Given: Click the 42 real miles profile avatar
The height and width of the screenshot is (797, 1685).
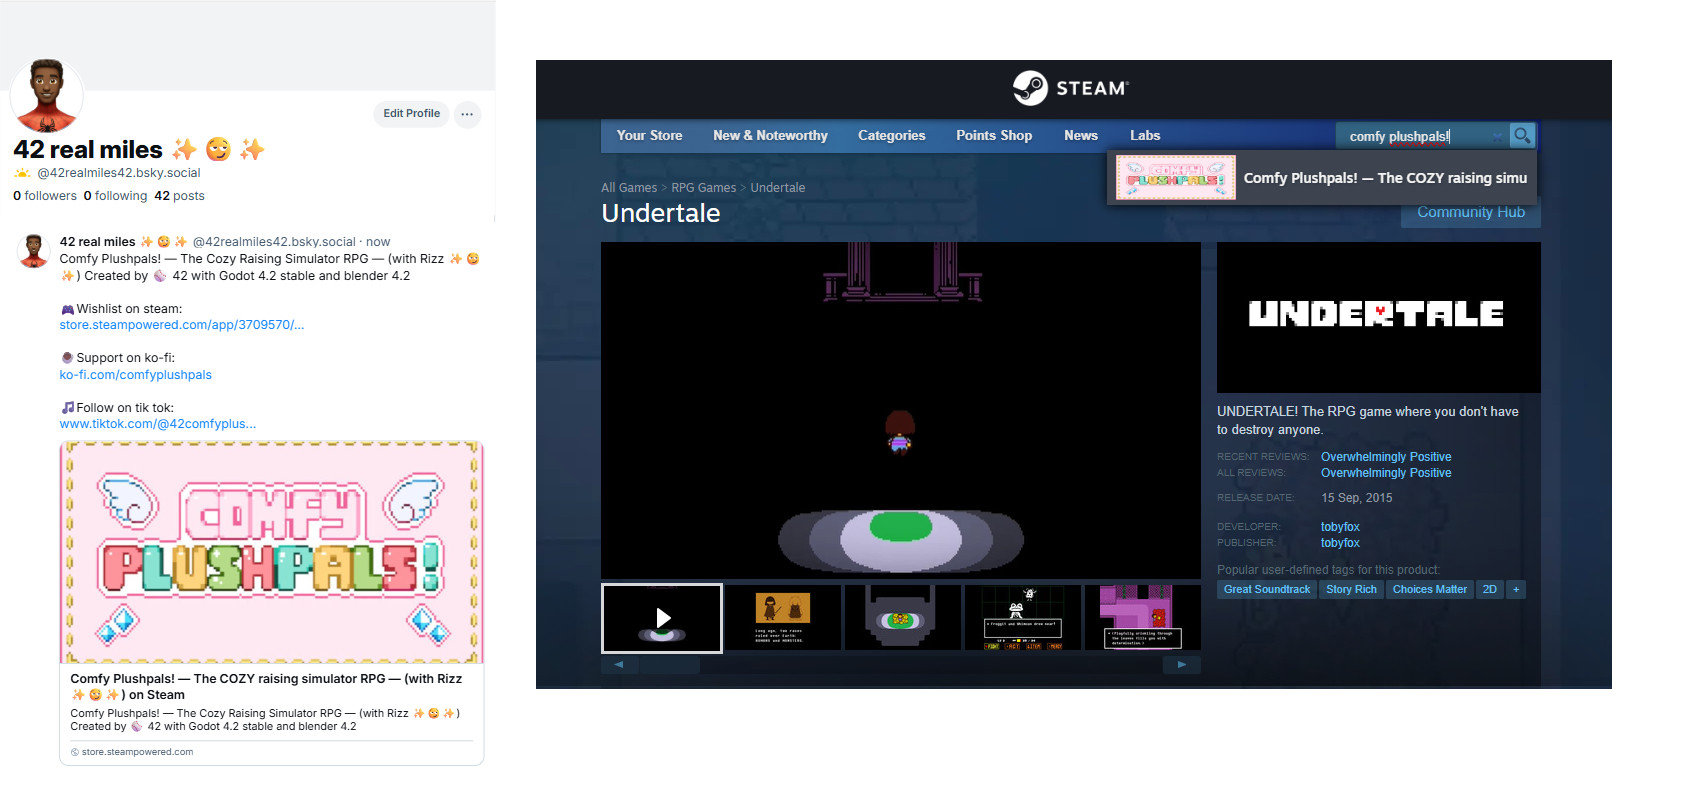Looking at the screenshot, I should click(x=46, y=96).
